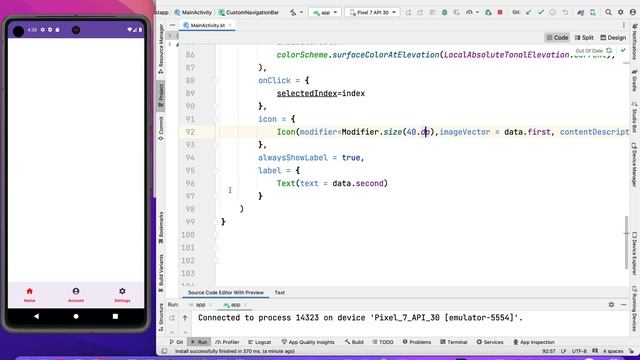Open the app run configuration dropdown
This screenshot has width=640, height=360.
325,13
